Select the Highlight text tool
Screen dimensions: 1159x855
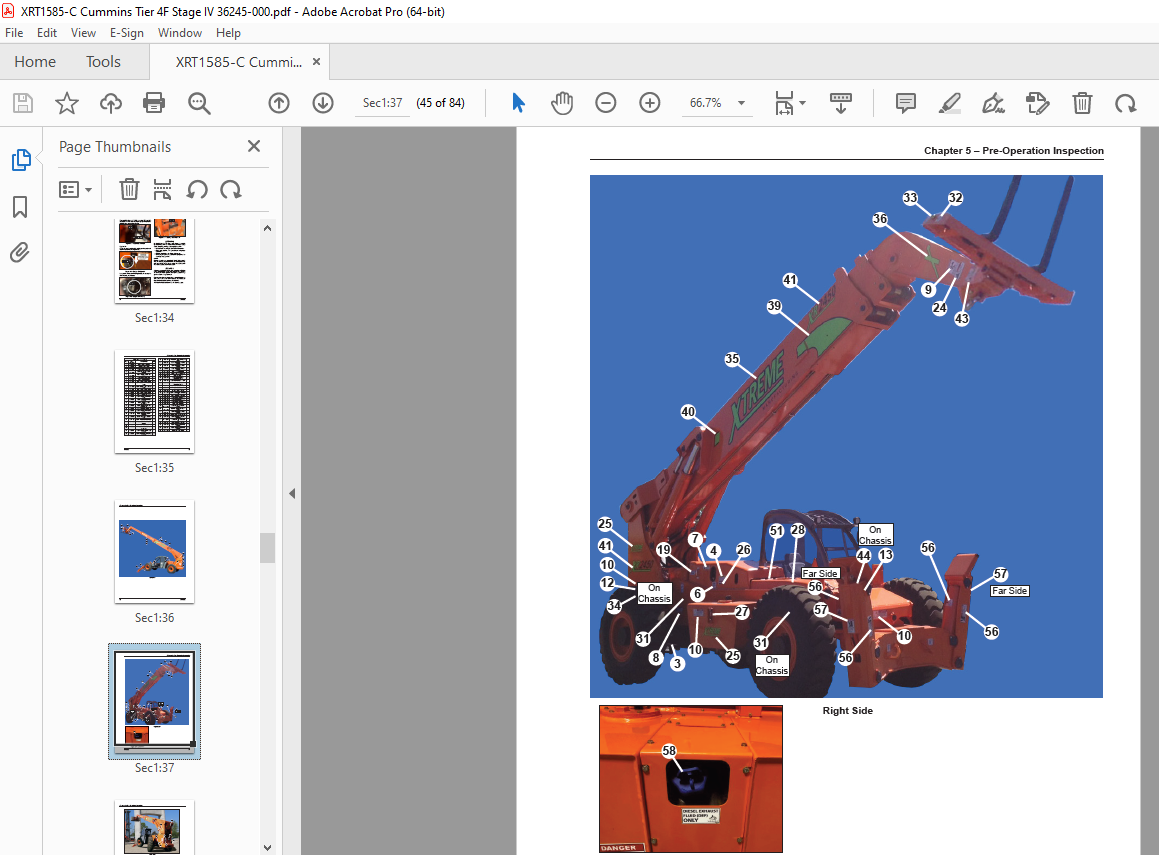(950, 103)
